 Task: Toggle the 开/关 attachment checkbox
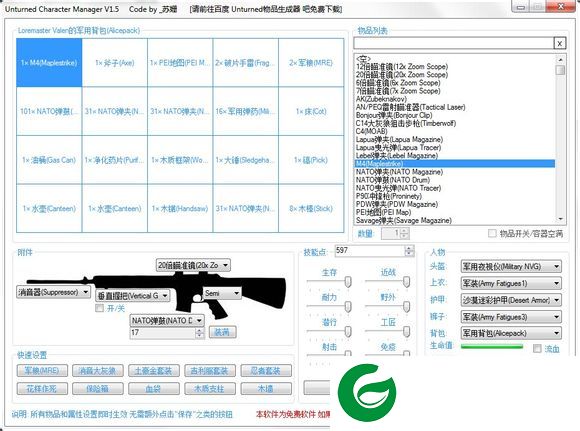(x=99, y=308)
